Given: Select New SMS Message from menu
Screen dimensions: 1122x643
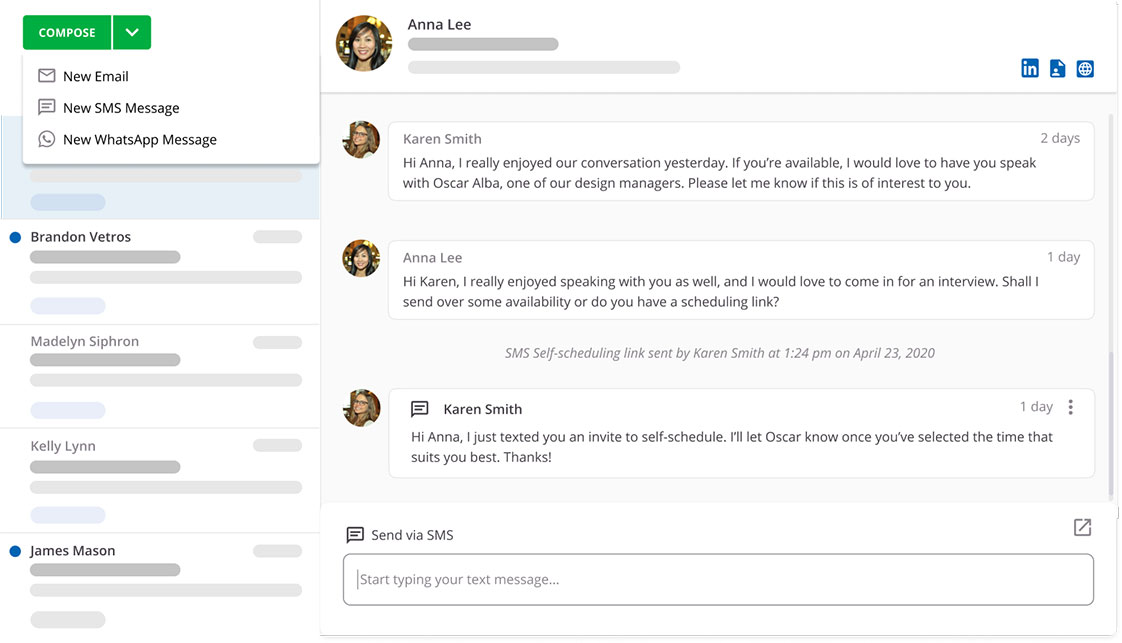Looking at the screenshot, I should (x=121, y=108).
